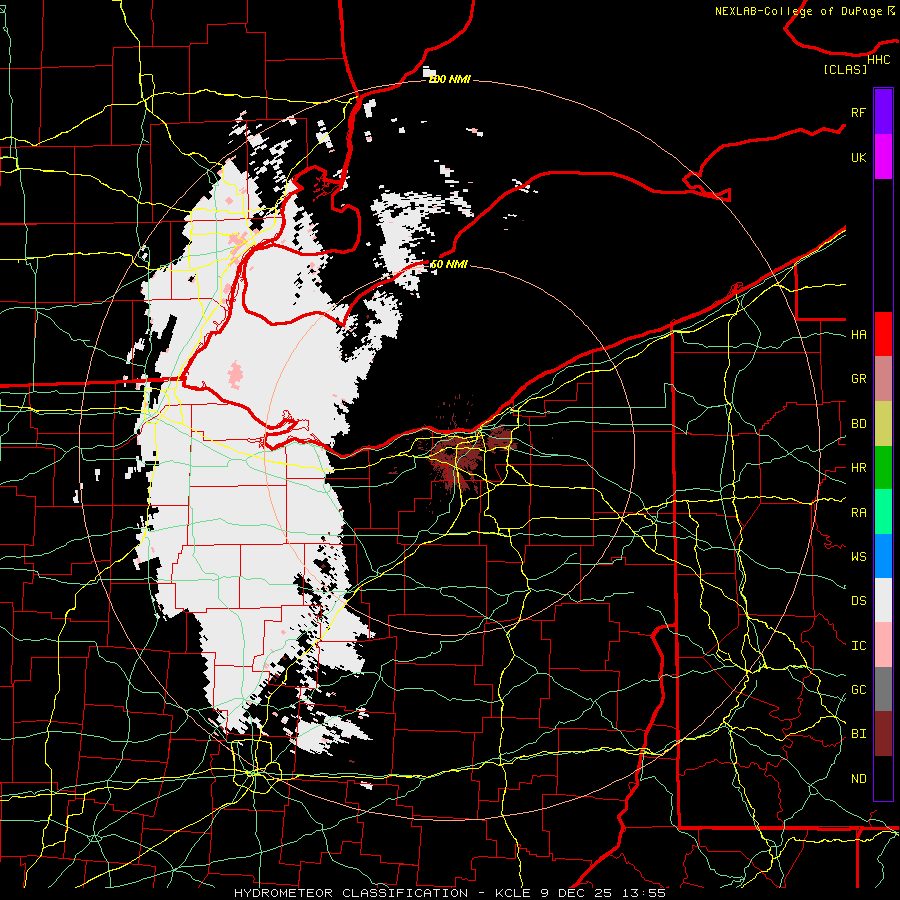The image size is (900, 900).
Task: Click the ND black legend swatch
Action: click(x=883, y=778)
